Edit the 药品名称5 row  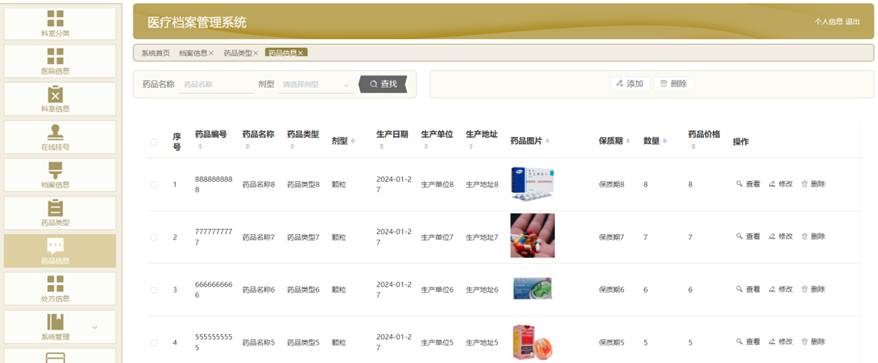pos(781,342)
